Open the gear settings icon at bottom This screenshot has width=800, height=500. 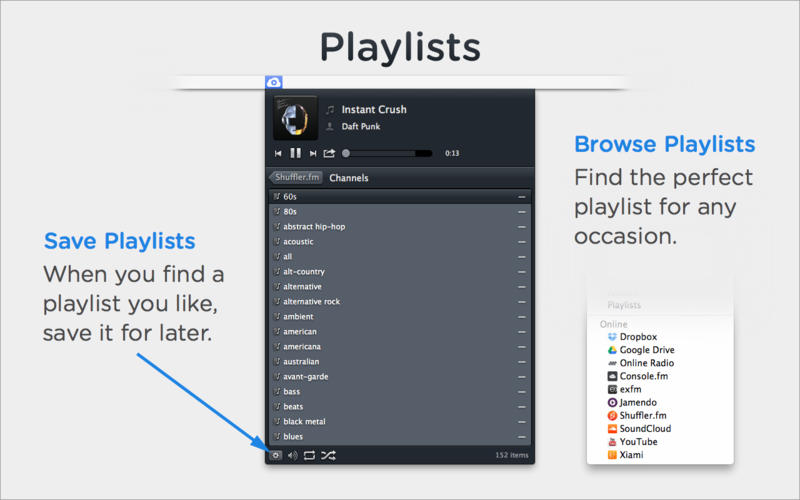(276, 455)
